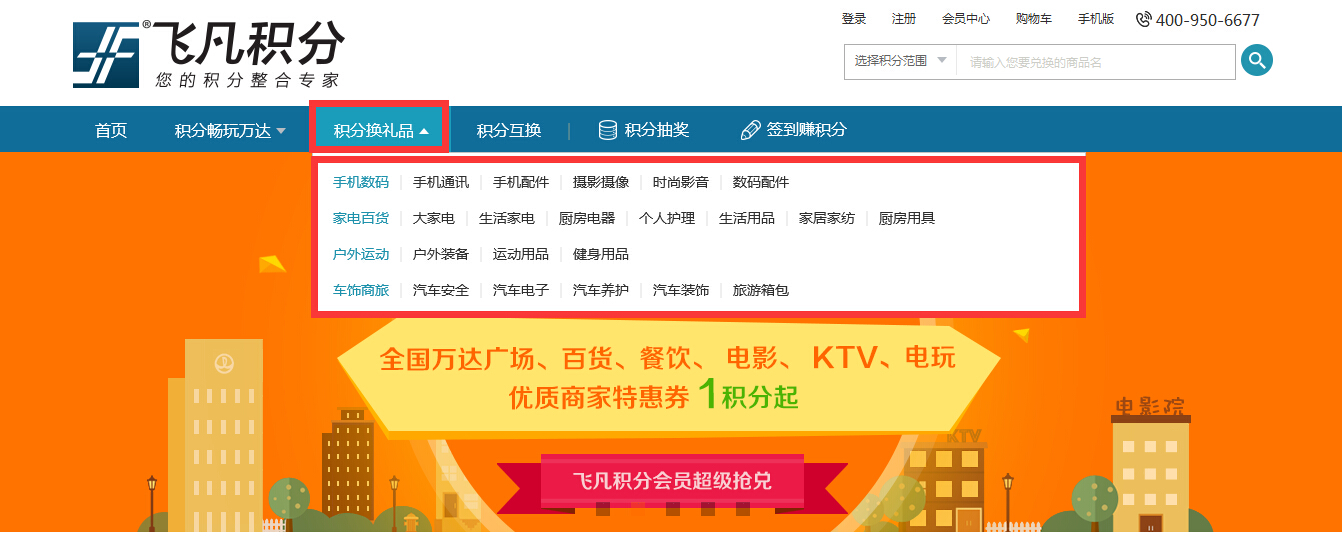
Task: Go to 首页 in navigation bar
Action: (111, 130)
